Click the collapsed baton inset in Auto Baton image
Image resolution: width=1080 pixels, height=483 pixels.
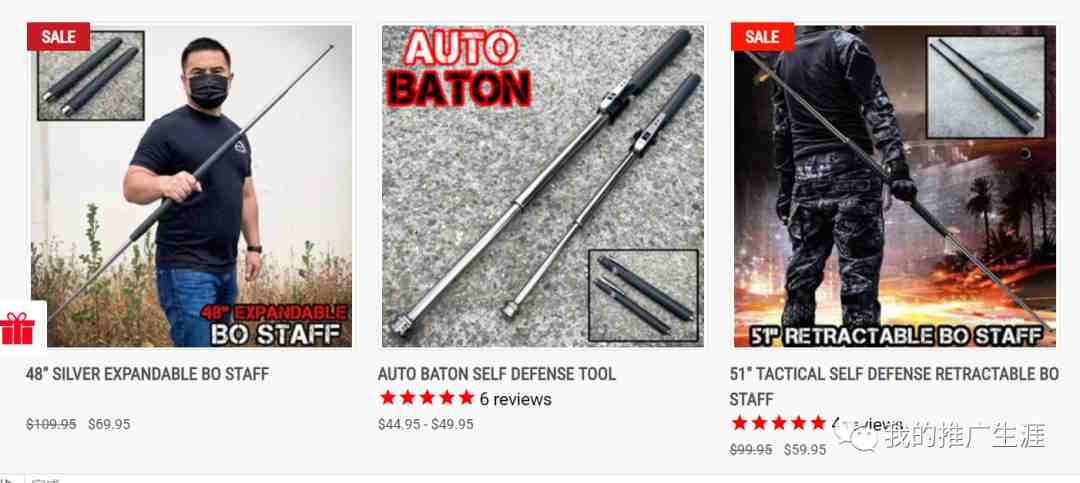coord(643,296)
